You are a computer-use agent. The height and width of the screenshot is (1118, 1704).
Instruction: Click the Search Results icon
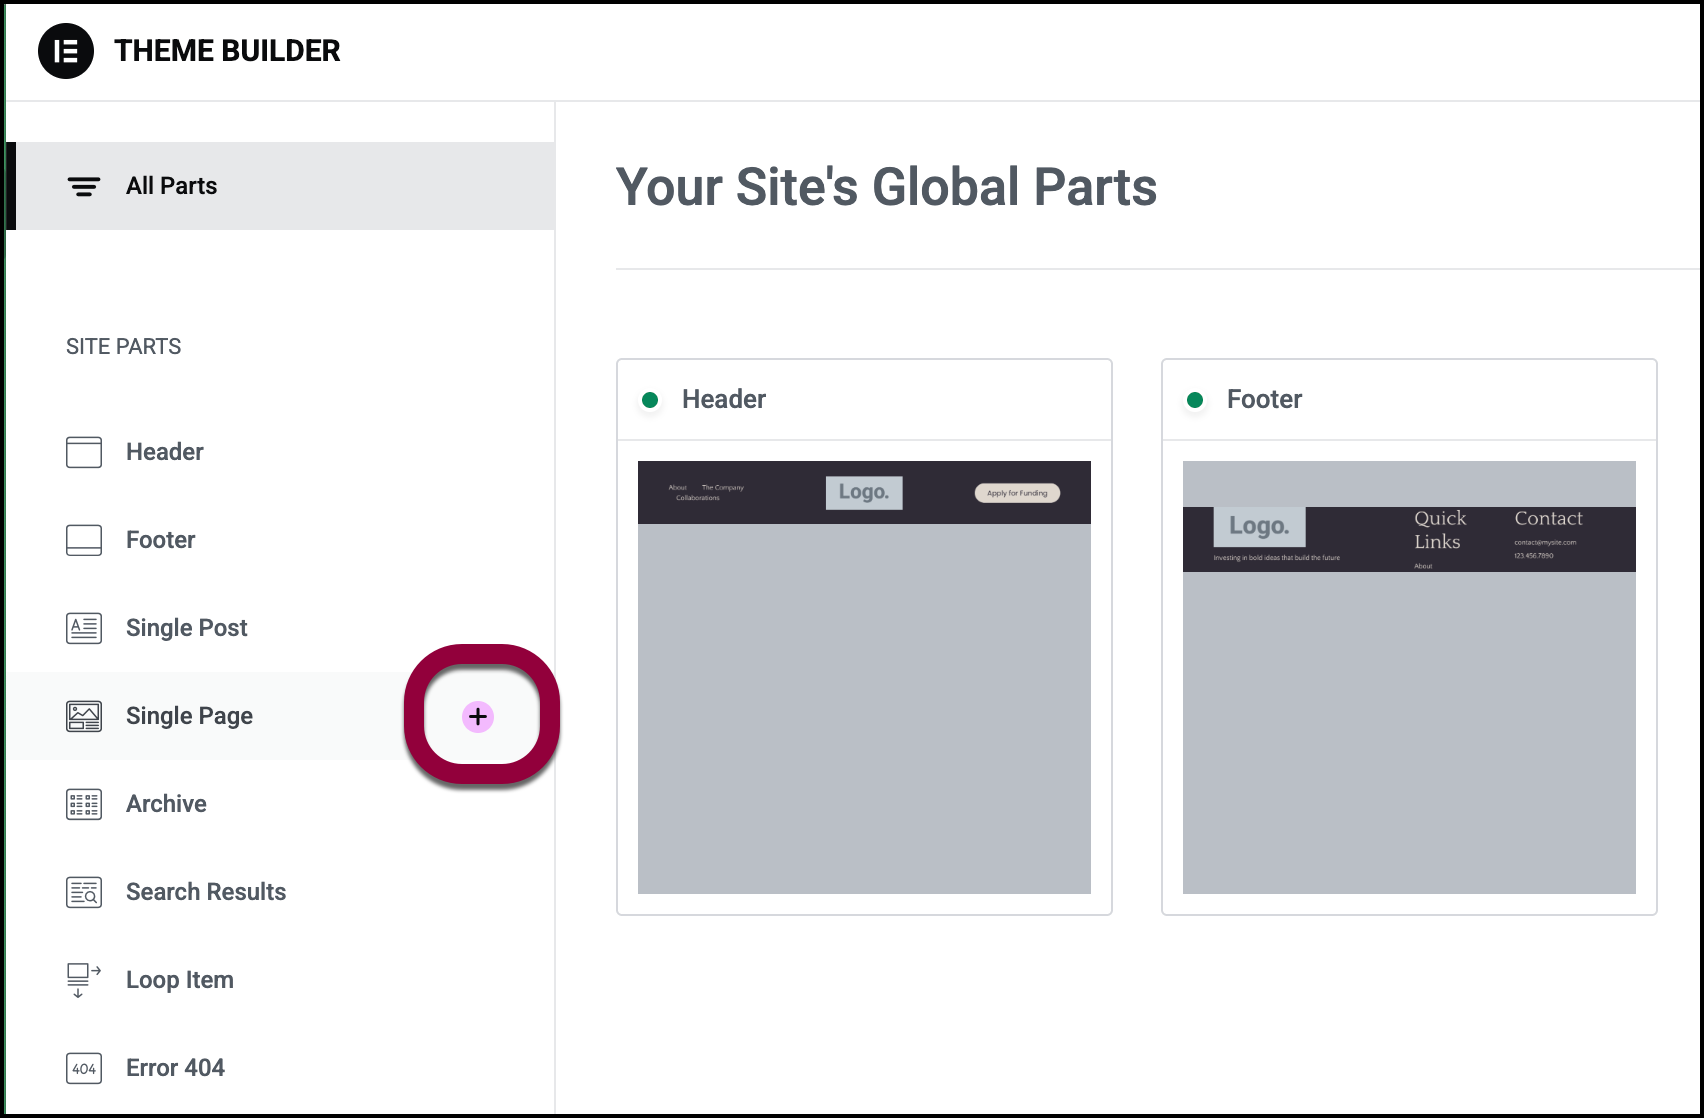(x=84, y=892)
